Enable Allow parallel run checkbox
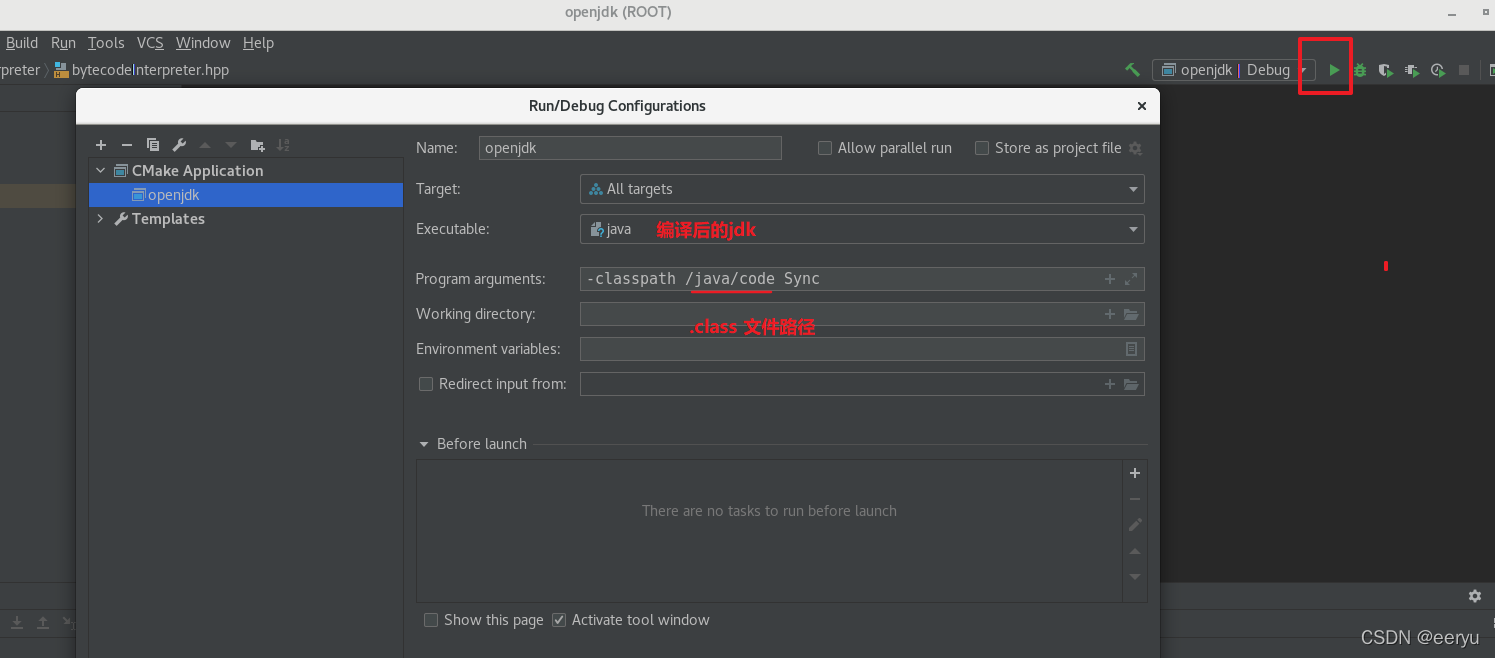This screenshot has width=1495, height=658. pyautogui.click(x=825, y=148)
